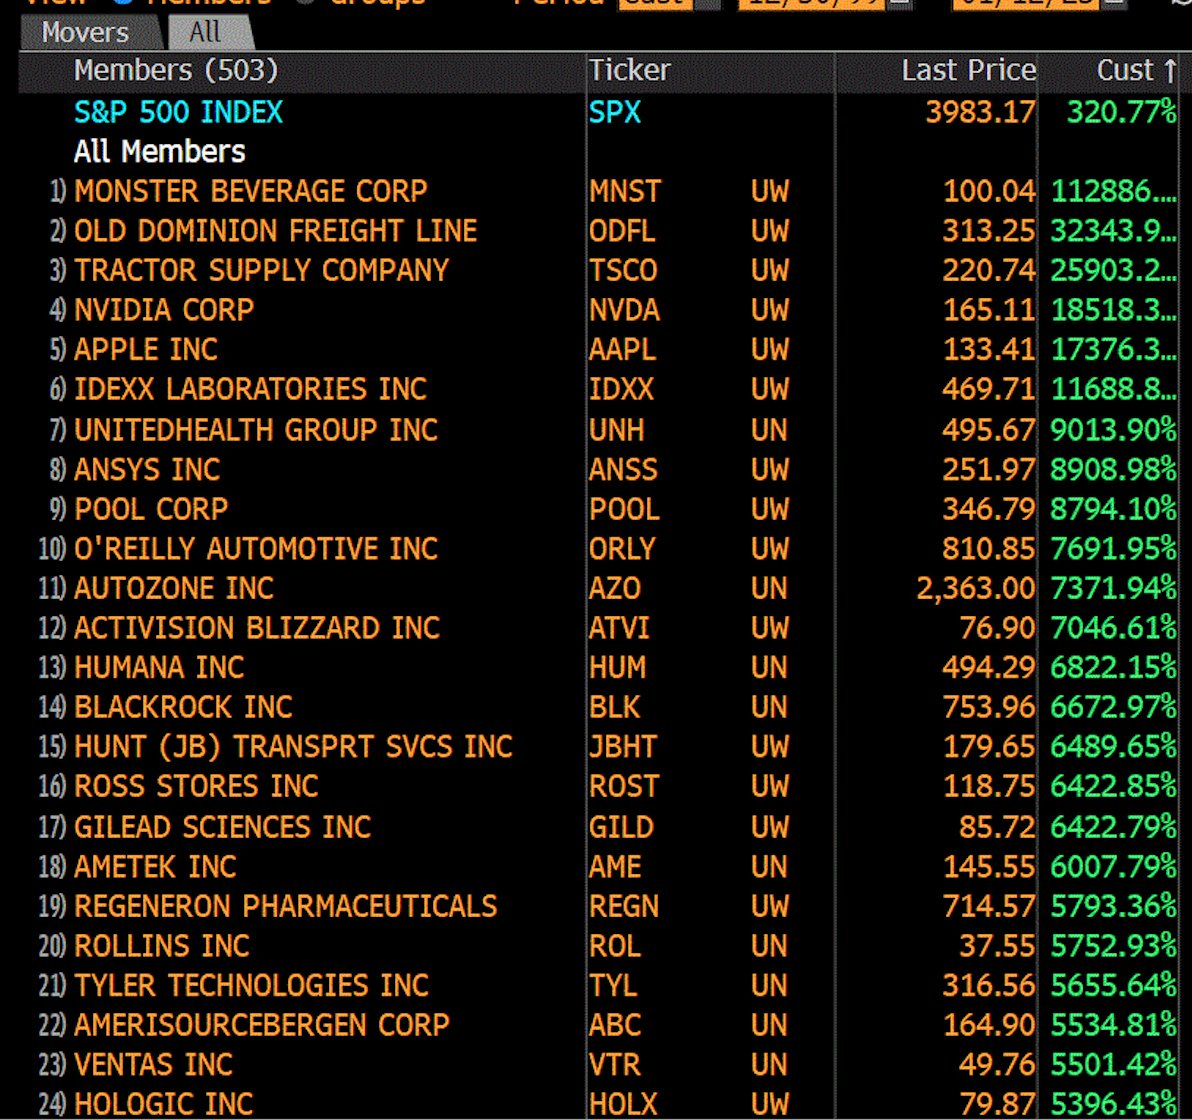Select ROLLINS INC member

click(x=162, y=946)
